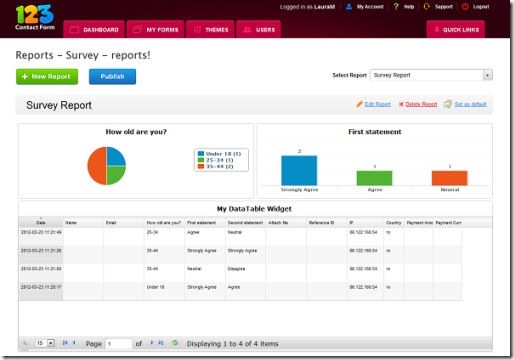Click the search magnifier icon in table footer

25,343
